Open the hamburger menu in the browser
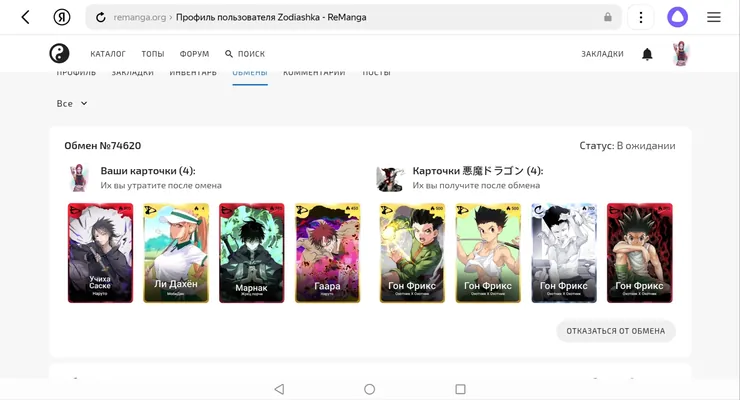The image size is (740, 400). (714, 17)
